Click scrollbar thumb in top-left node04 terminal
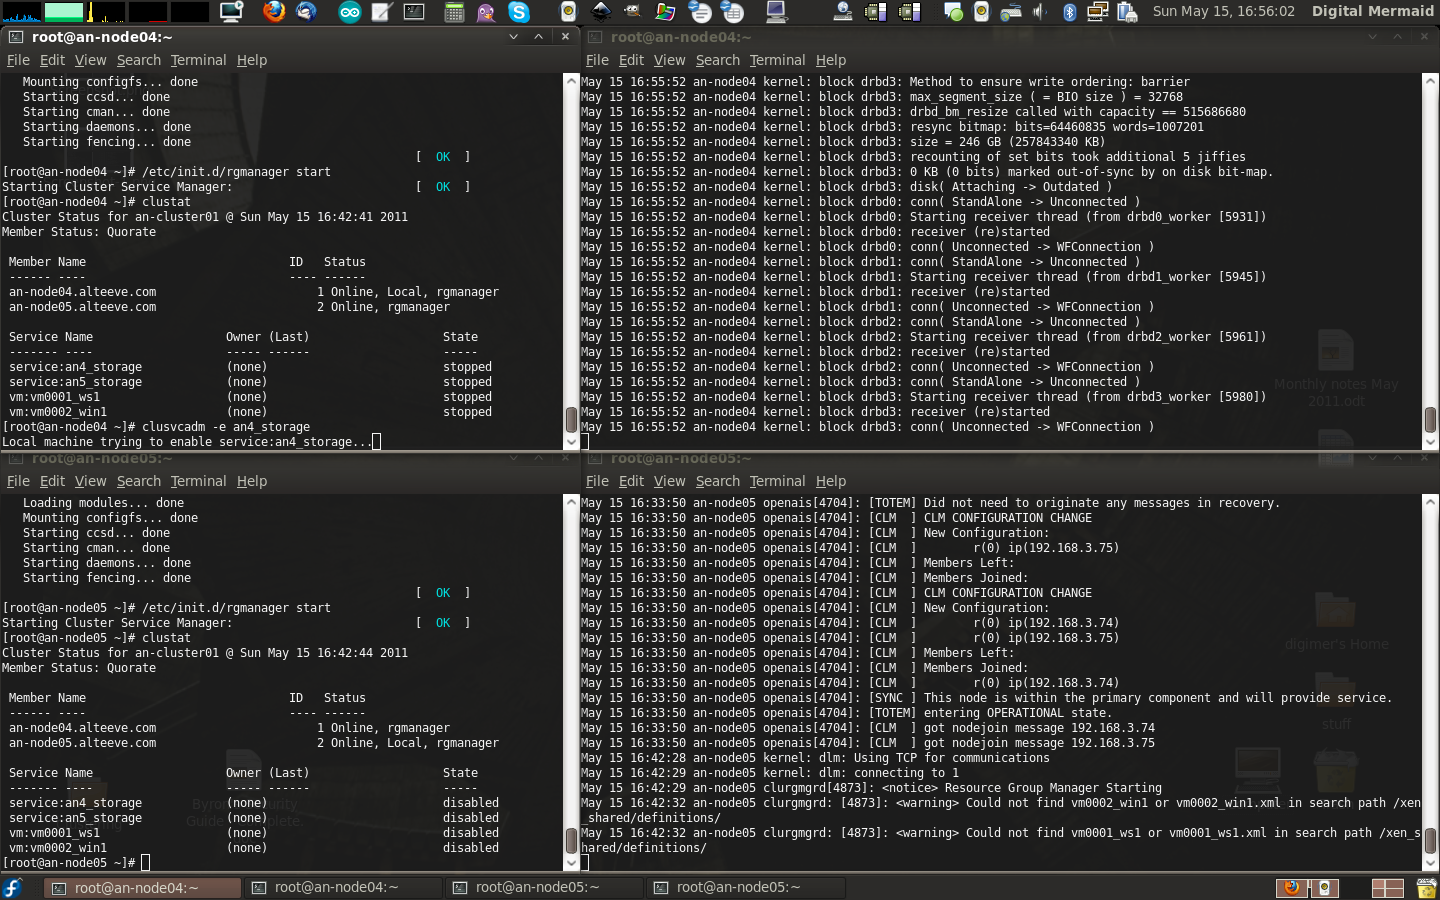 click(x=572, y=419)
